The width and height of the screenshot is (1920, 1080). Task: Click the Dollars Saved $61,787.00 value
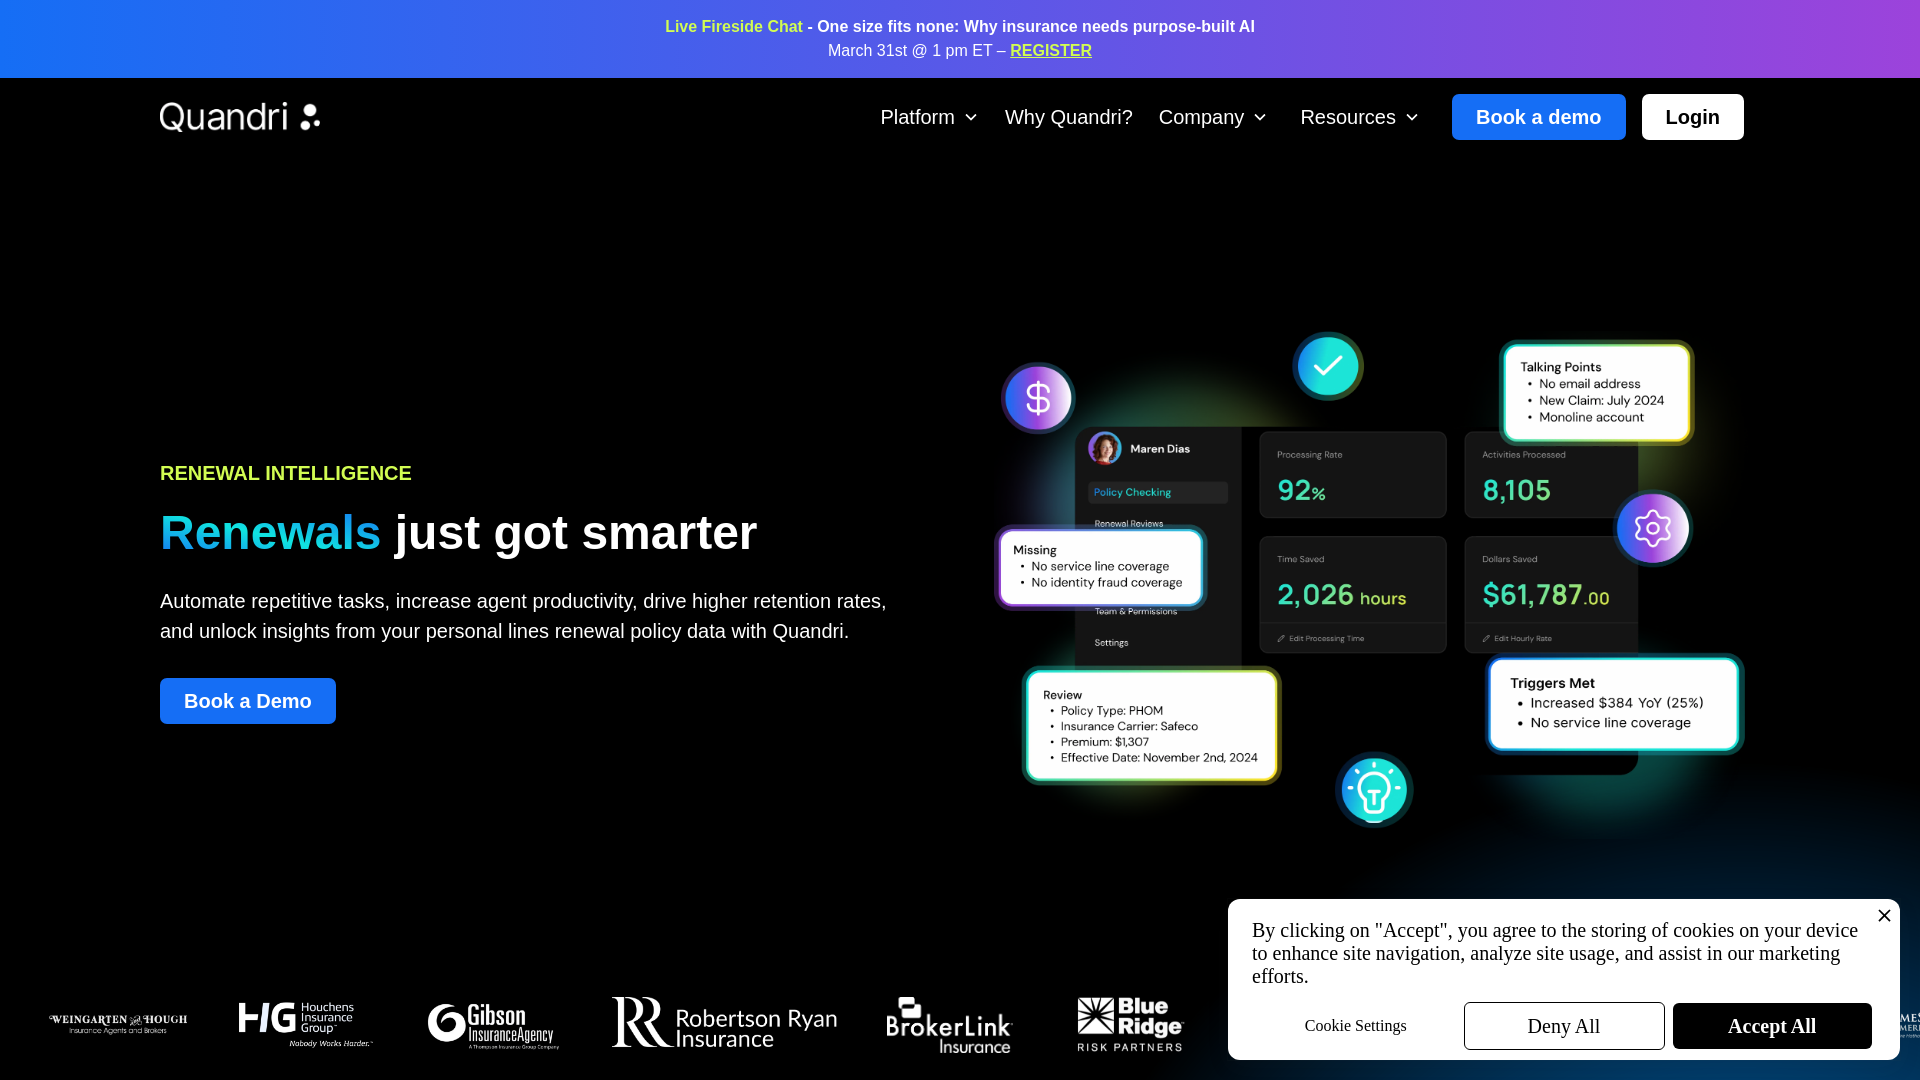(x=1546, y=596)
